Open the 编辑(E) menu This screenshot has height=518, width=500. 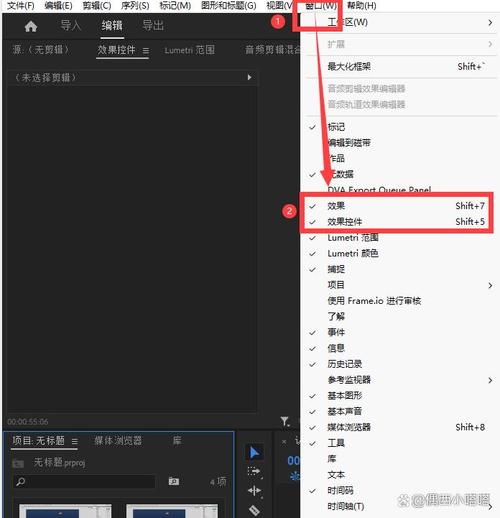[58, 6]
